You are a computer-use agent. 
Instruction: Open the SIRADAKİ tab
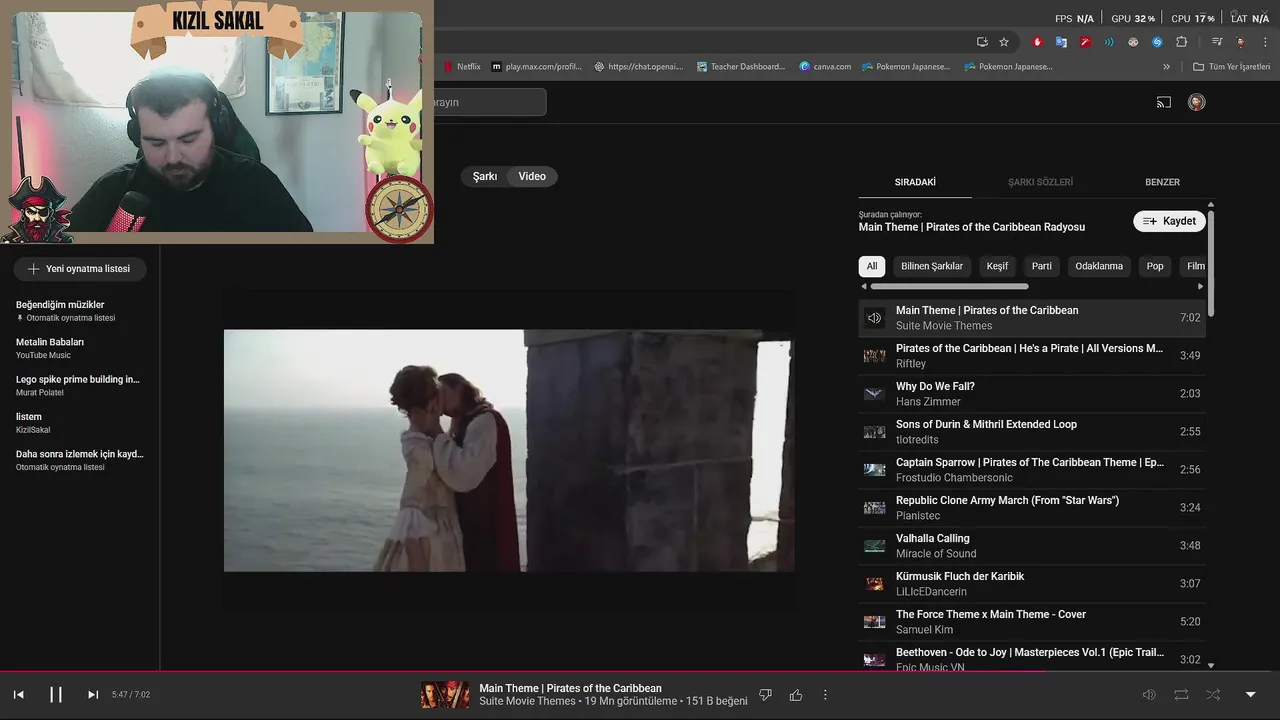[x=915, y=182]
